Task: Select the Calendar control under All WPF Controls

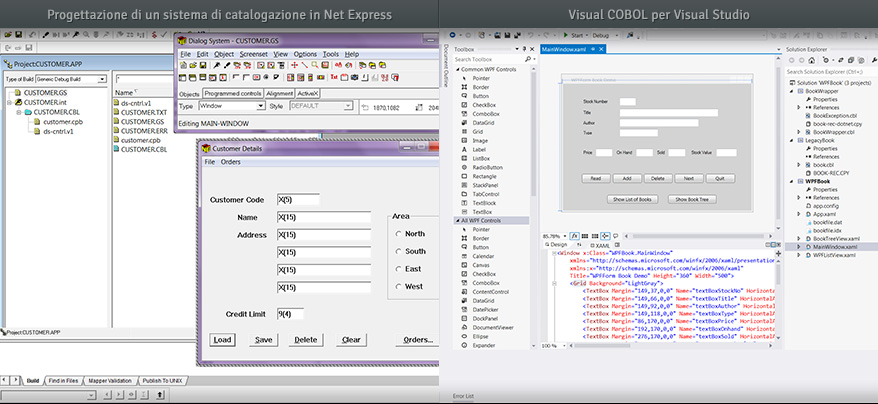Action: point(484,255)
